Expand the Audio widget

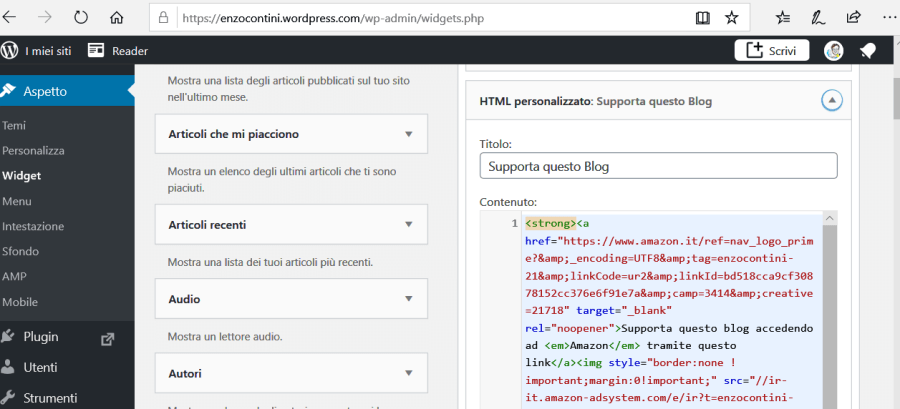tap(408, 299)
